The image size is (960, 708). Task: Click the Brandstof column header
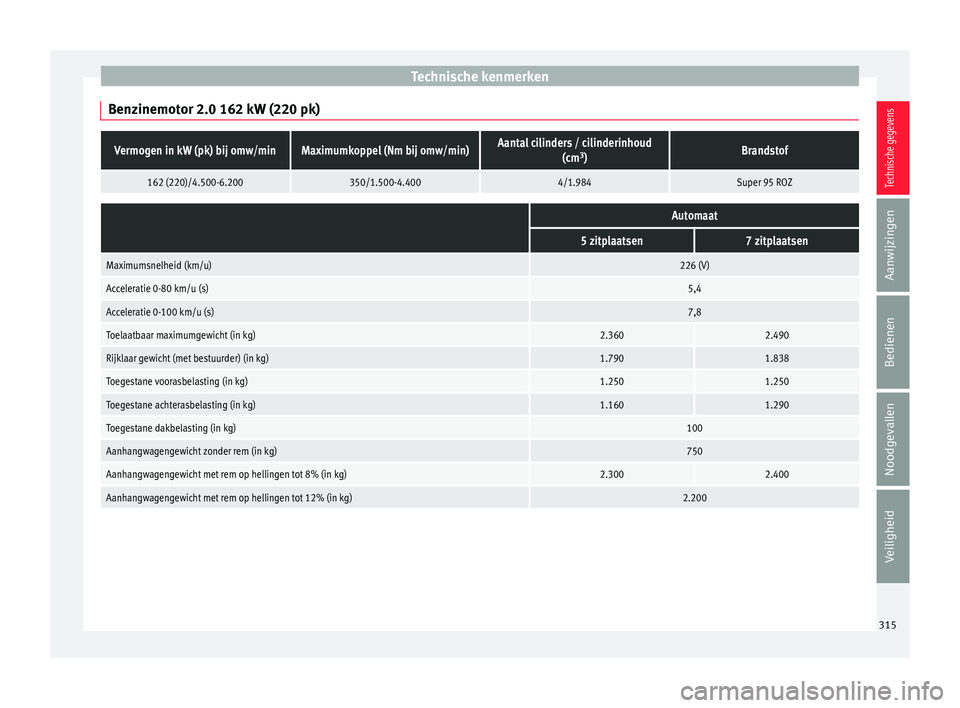point(764,150)
